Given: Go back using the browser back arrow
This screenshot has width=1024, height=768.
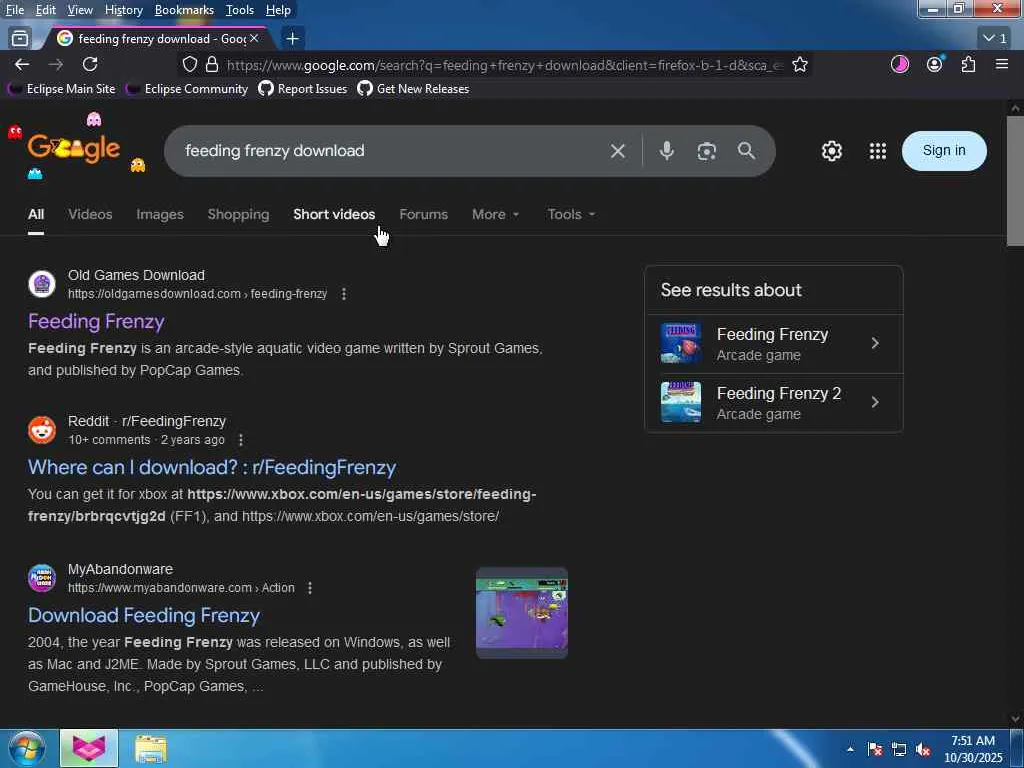Looking at the screenshot, I should coord(22,64).
